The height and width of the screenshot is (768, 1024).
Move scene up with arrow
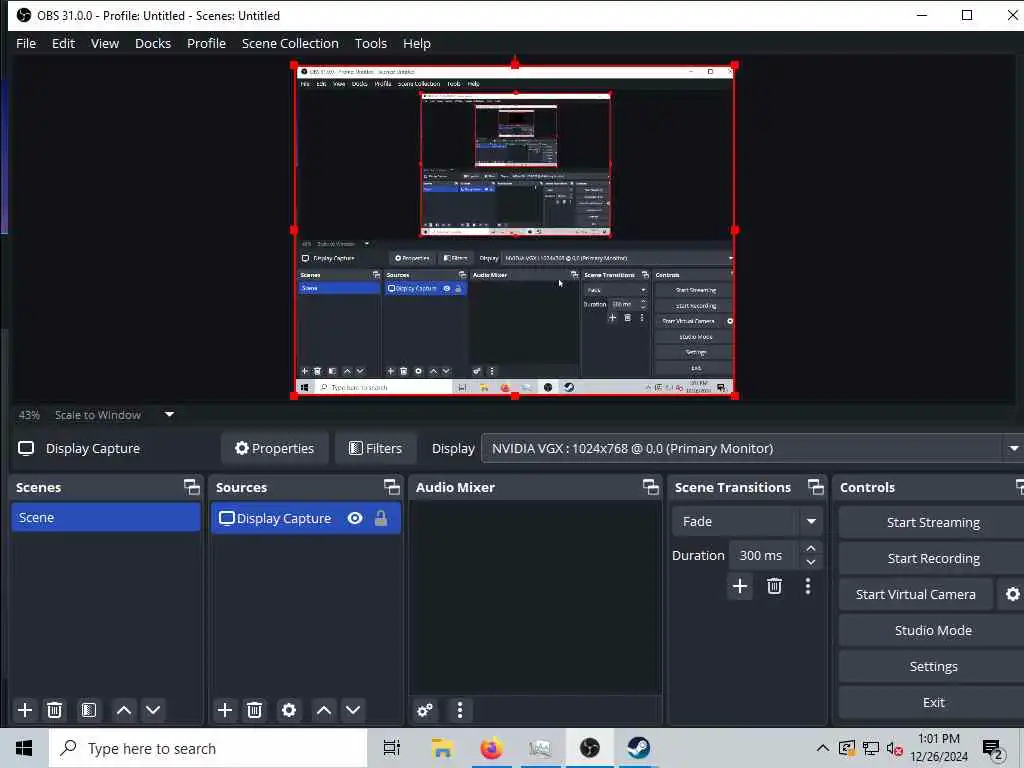click(x=123, y=710)
